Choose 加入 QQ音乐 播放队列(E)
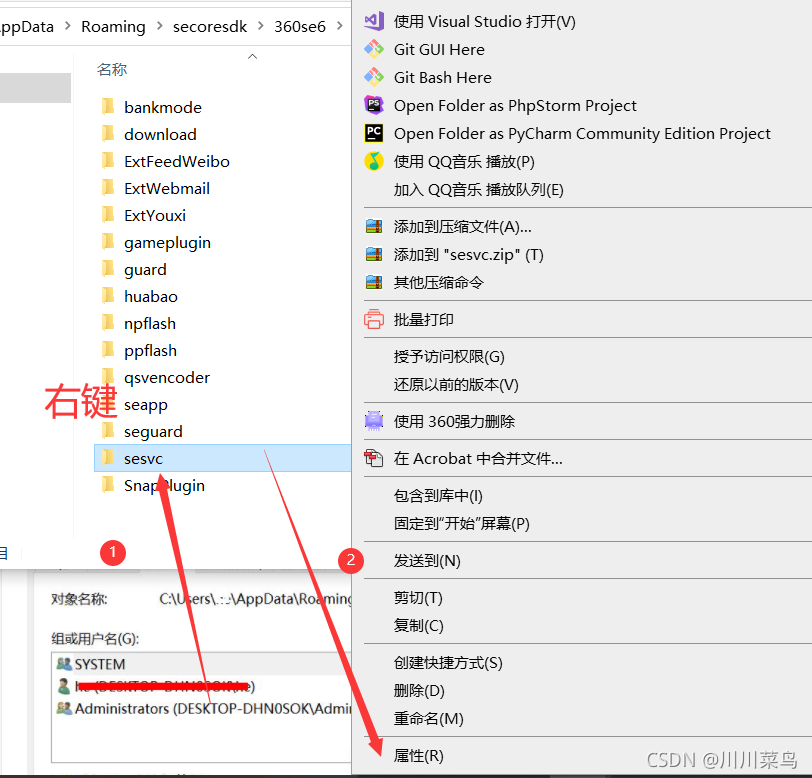 tap(478, 189)
